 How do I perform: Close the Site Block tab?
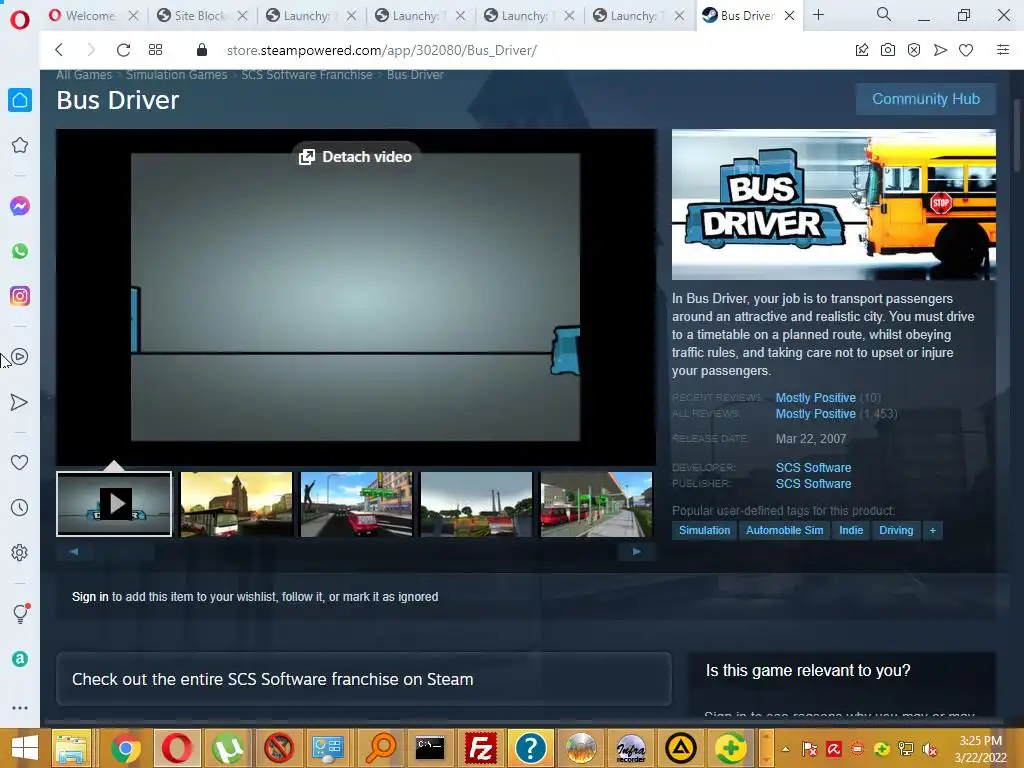coord(242,16)
